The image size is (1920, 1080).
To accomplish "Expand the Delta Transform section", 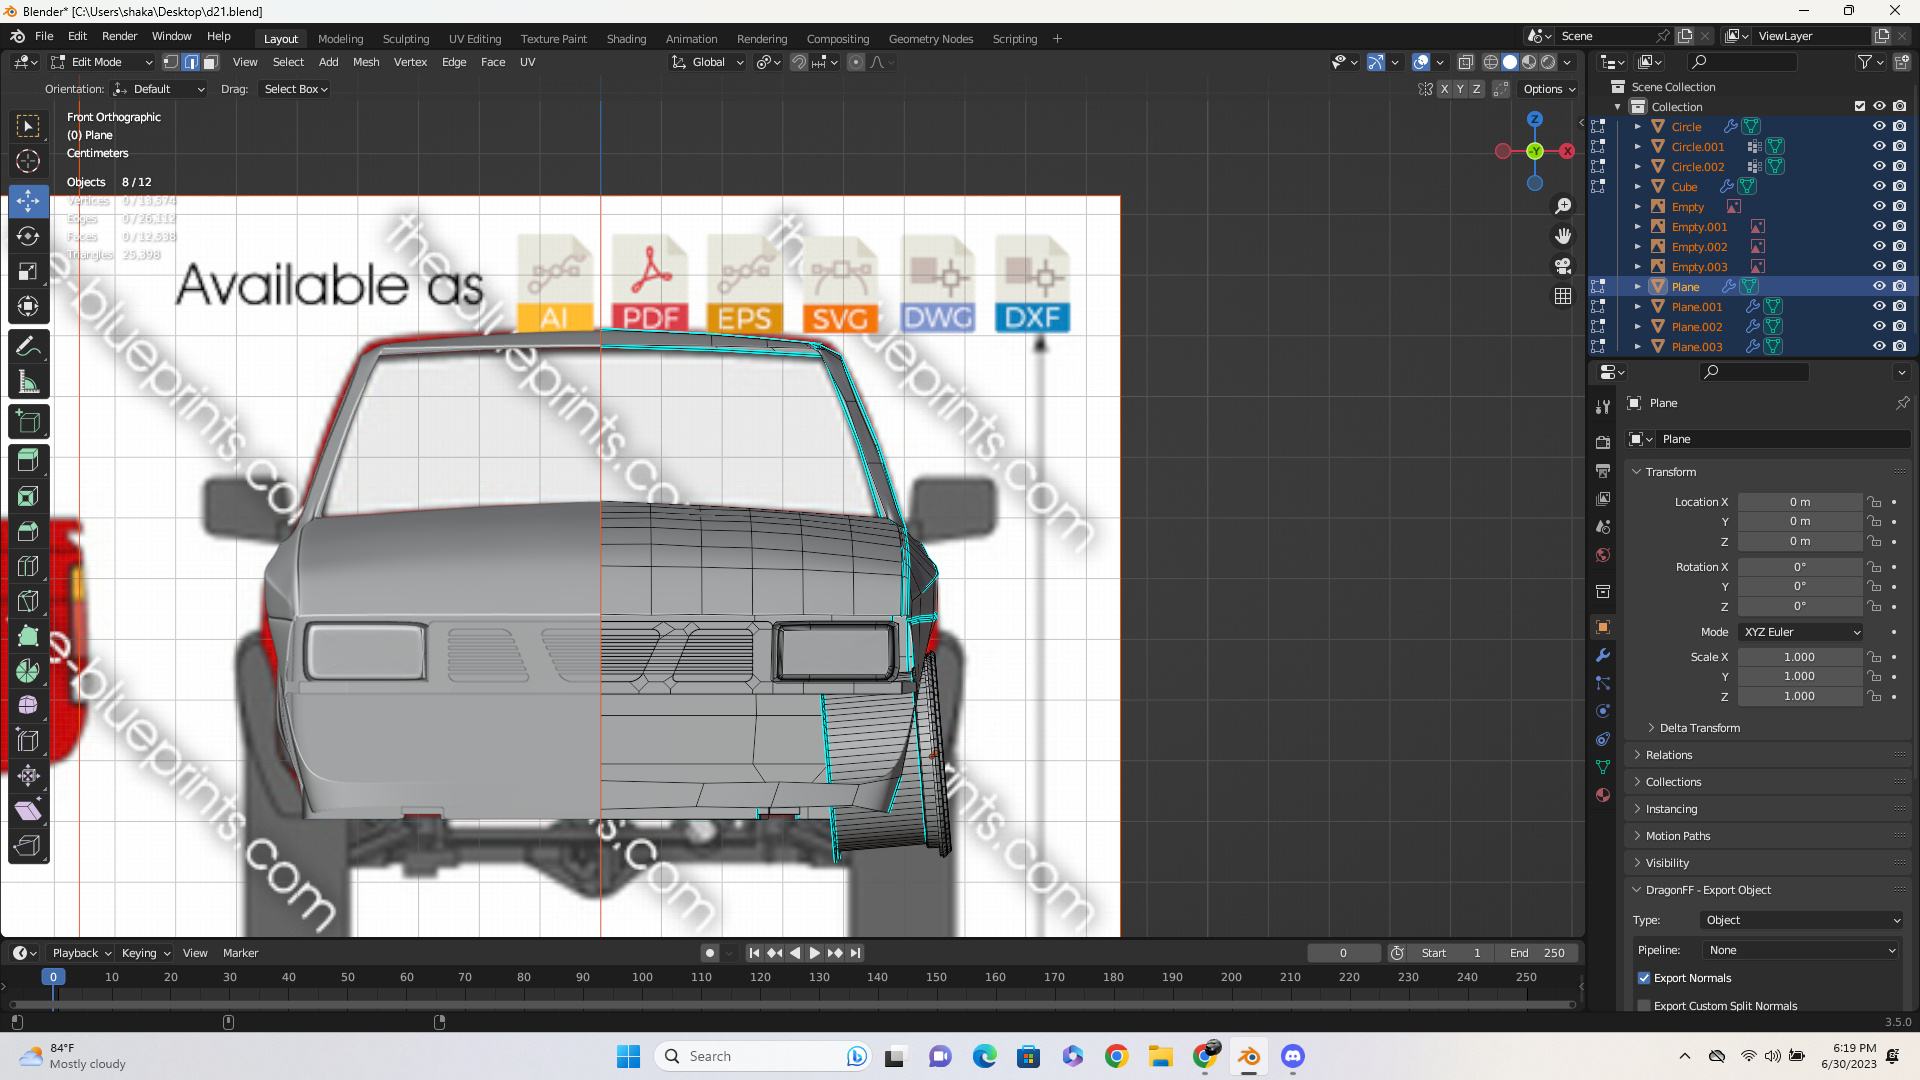I will click(1699, 728).
